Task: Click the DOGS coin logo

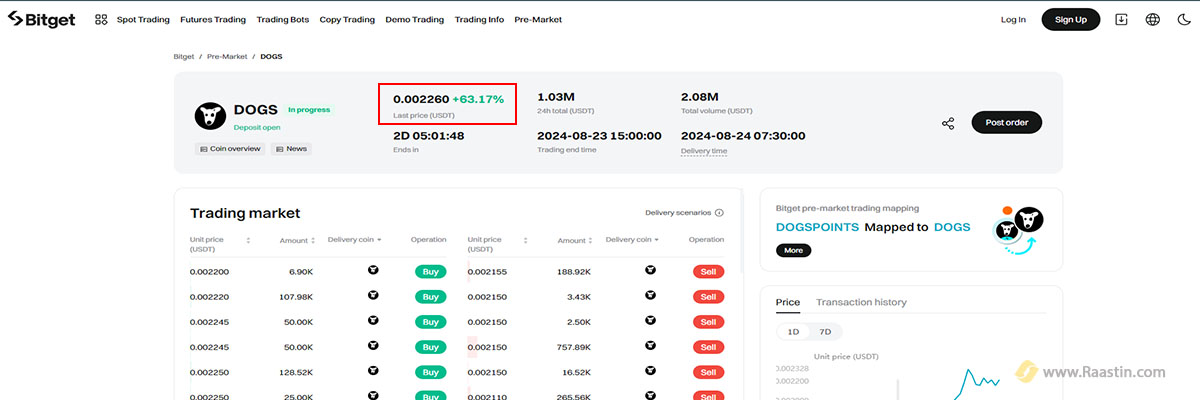Action: 210,116
